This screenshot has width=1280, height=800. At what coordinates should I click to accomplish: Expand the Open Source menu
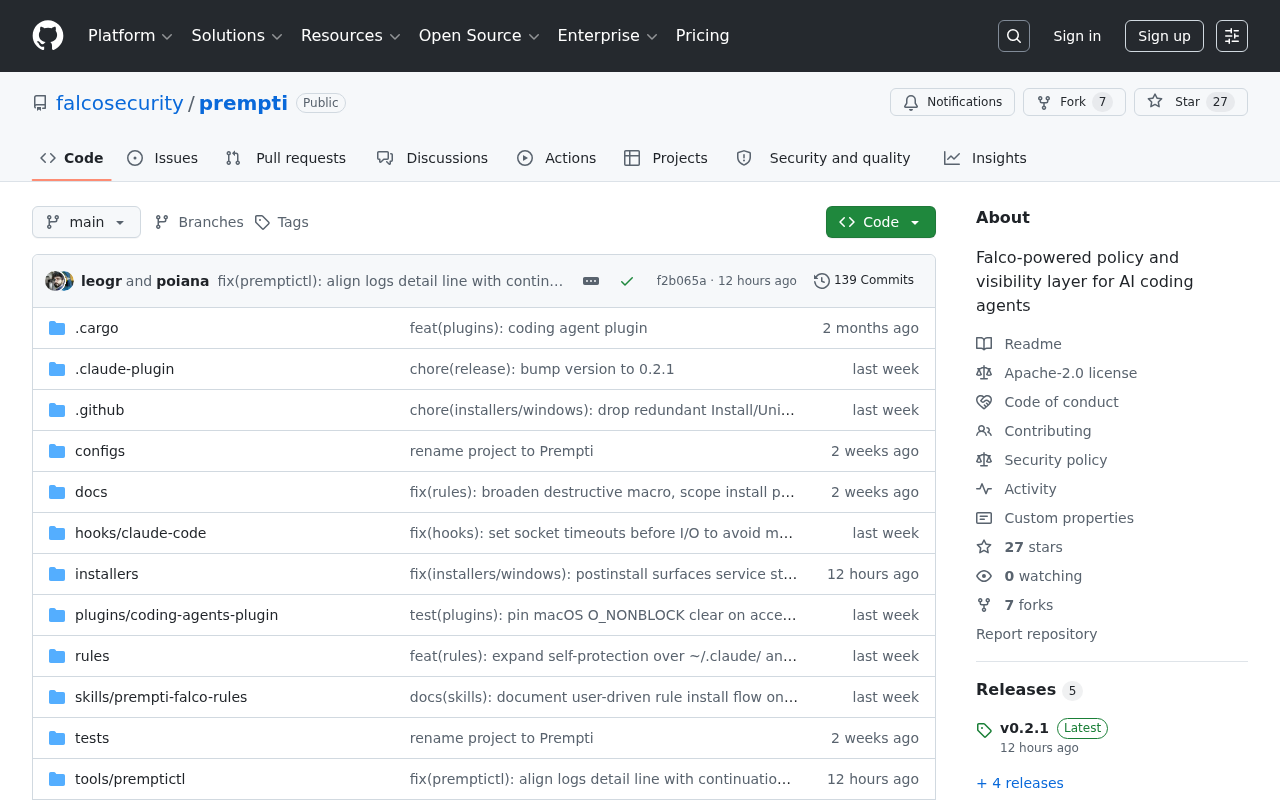point(479,36)
